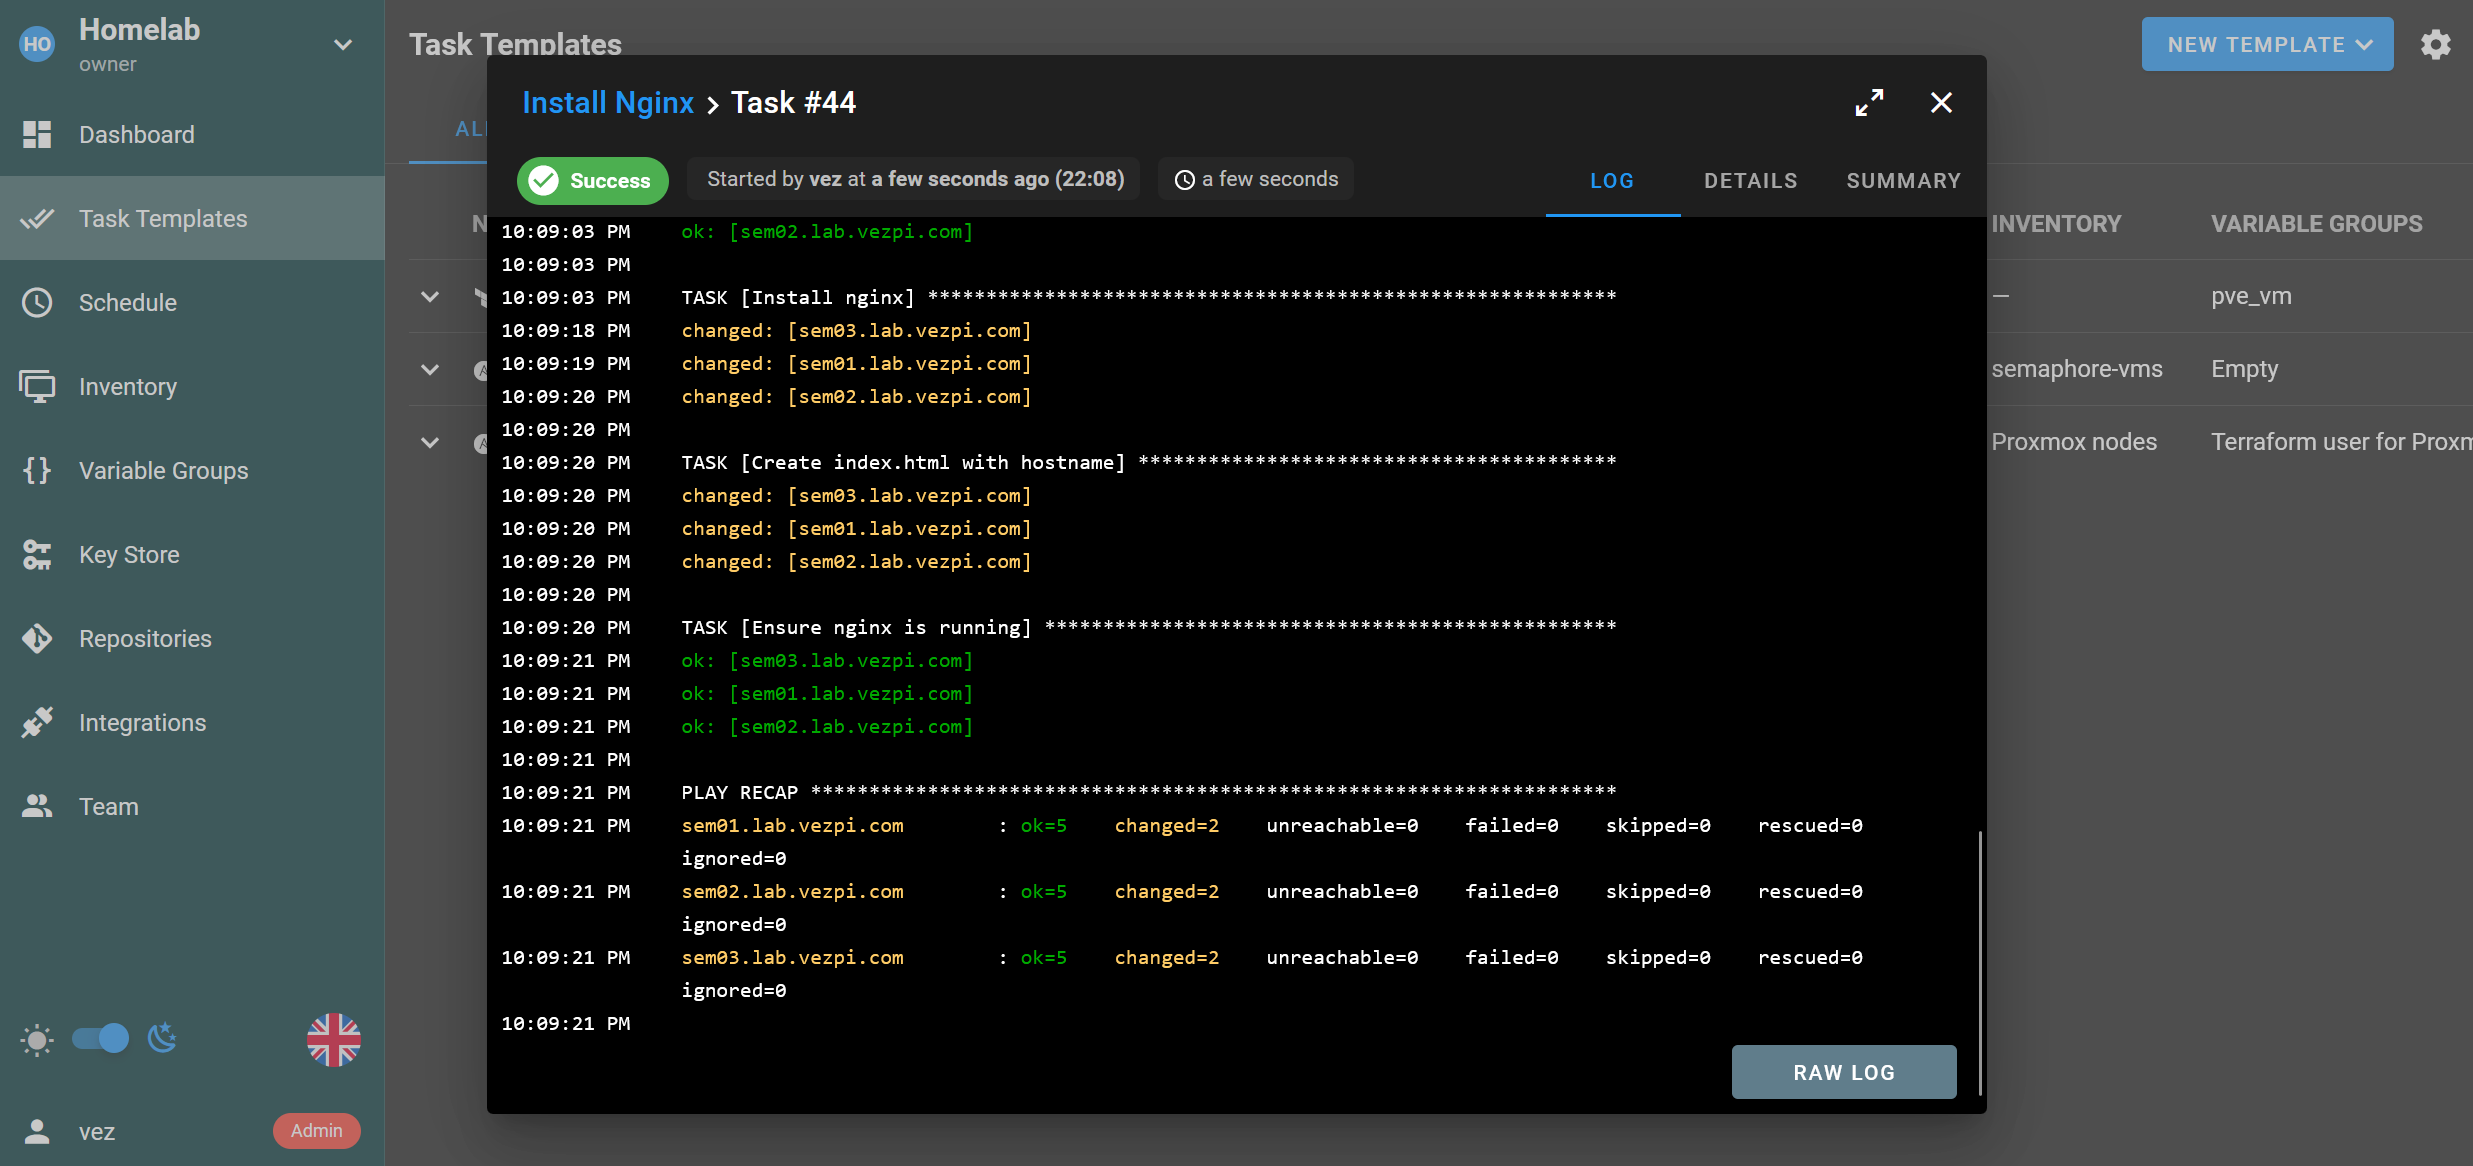Collapse the first task template row
Viewport: 2473px width, 1166px height.
(430, 297)
